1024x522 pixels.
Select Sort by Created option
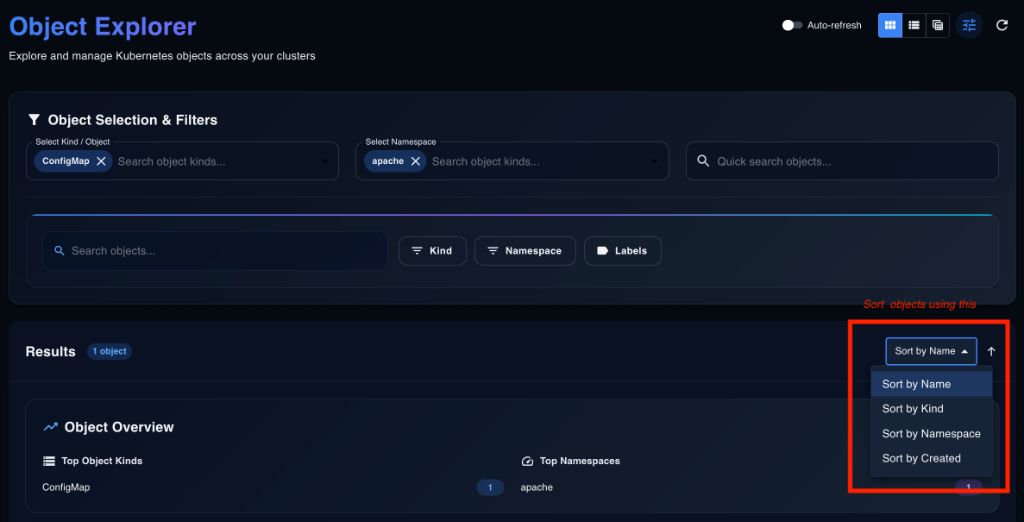[921, 458]
